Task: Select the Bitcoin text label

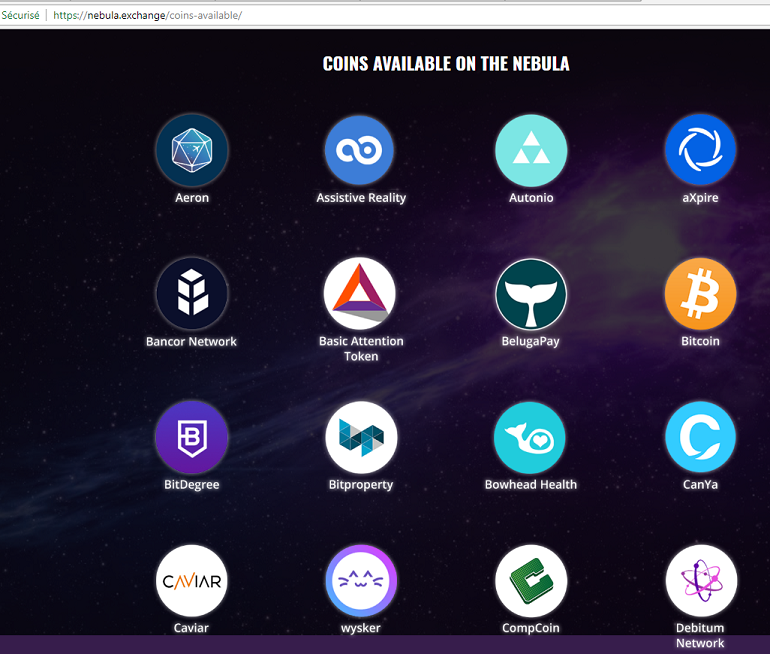Action: tap(700, 341)
